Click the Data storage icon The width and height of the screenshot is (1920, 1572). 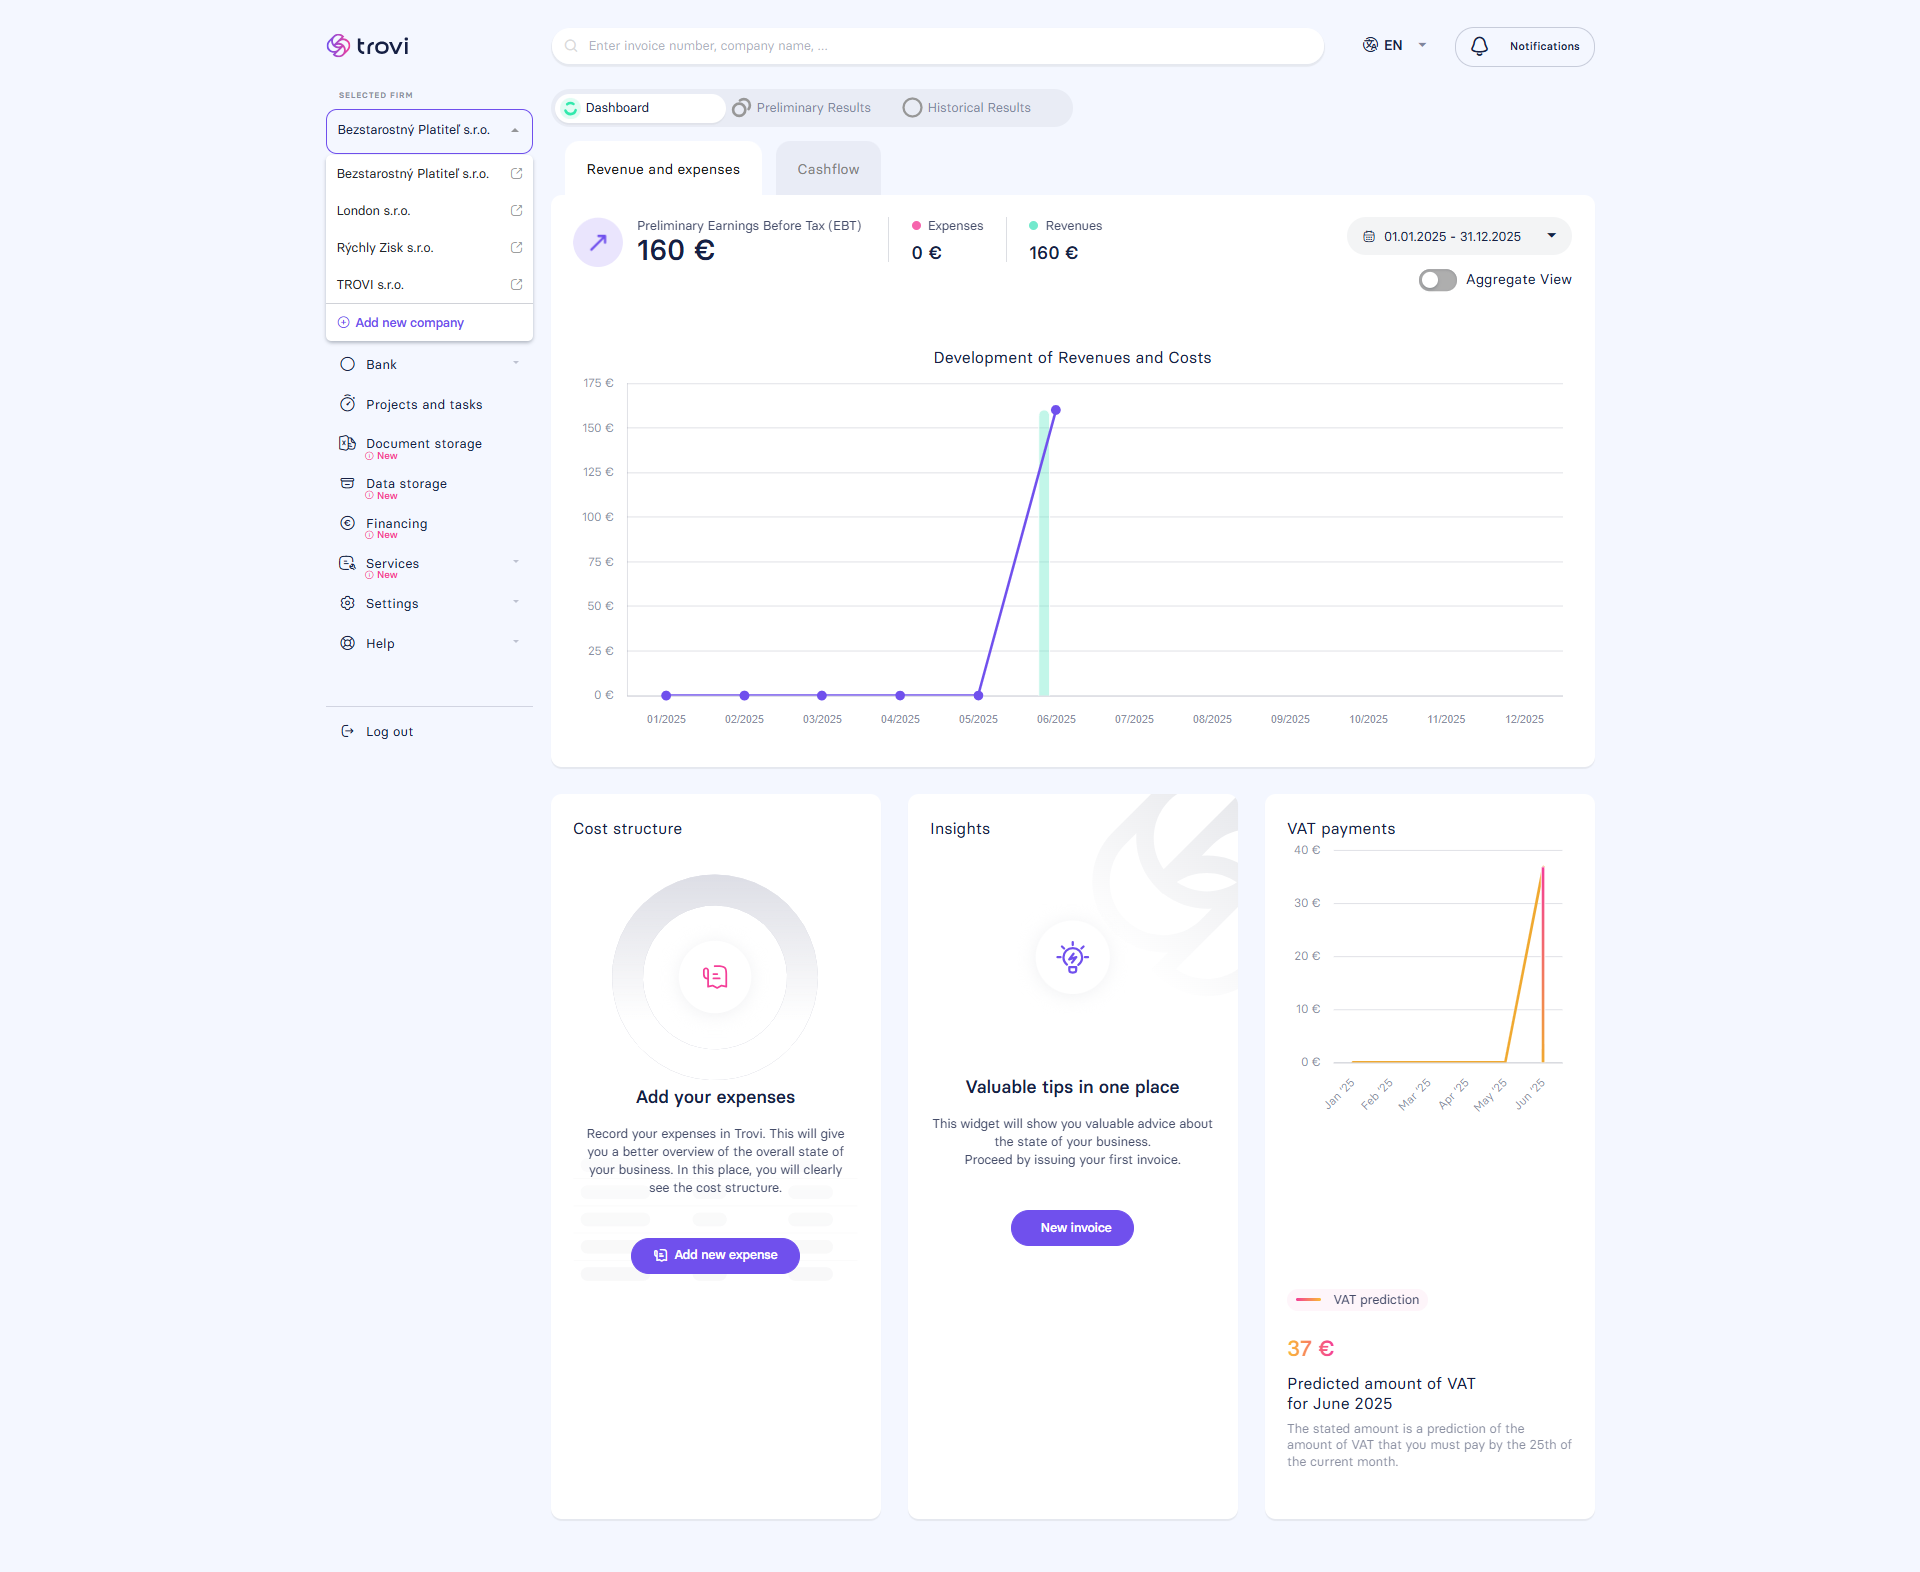coord(347,483)
